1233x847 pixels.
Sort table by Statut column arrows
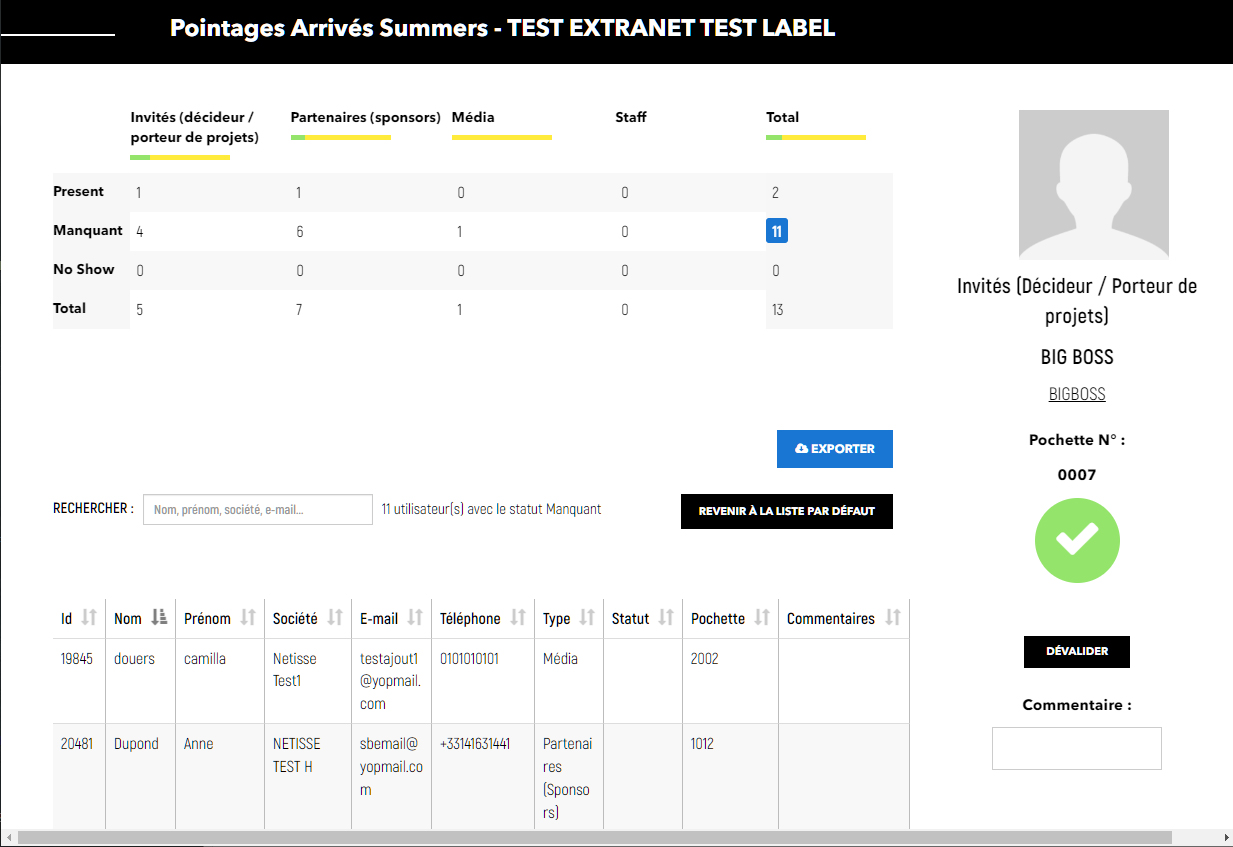pyautogui.click(x=666, y=618)
